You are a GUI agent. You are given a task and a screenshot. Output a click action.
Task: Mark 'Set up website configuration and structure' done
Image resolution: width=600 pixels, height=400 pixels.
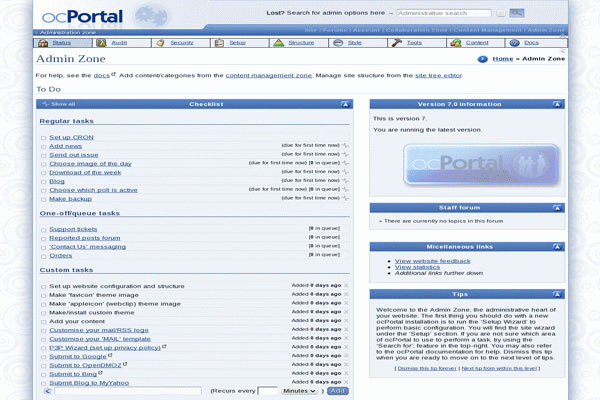click(x=43, y=285)
